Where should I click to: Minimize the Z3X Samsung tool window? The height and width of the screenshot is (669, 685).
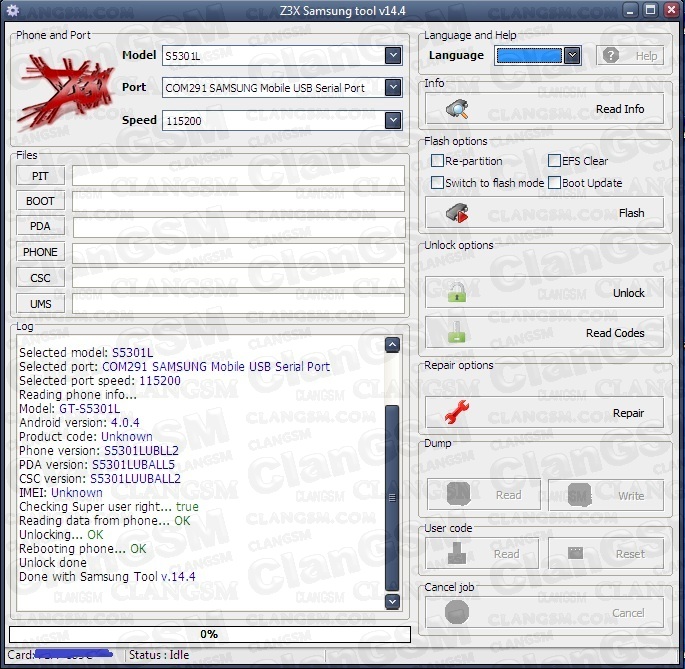click(x=630, y=10)
